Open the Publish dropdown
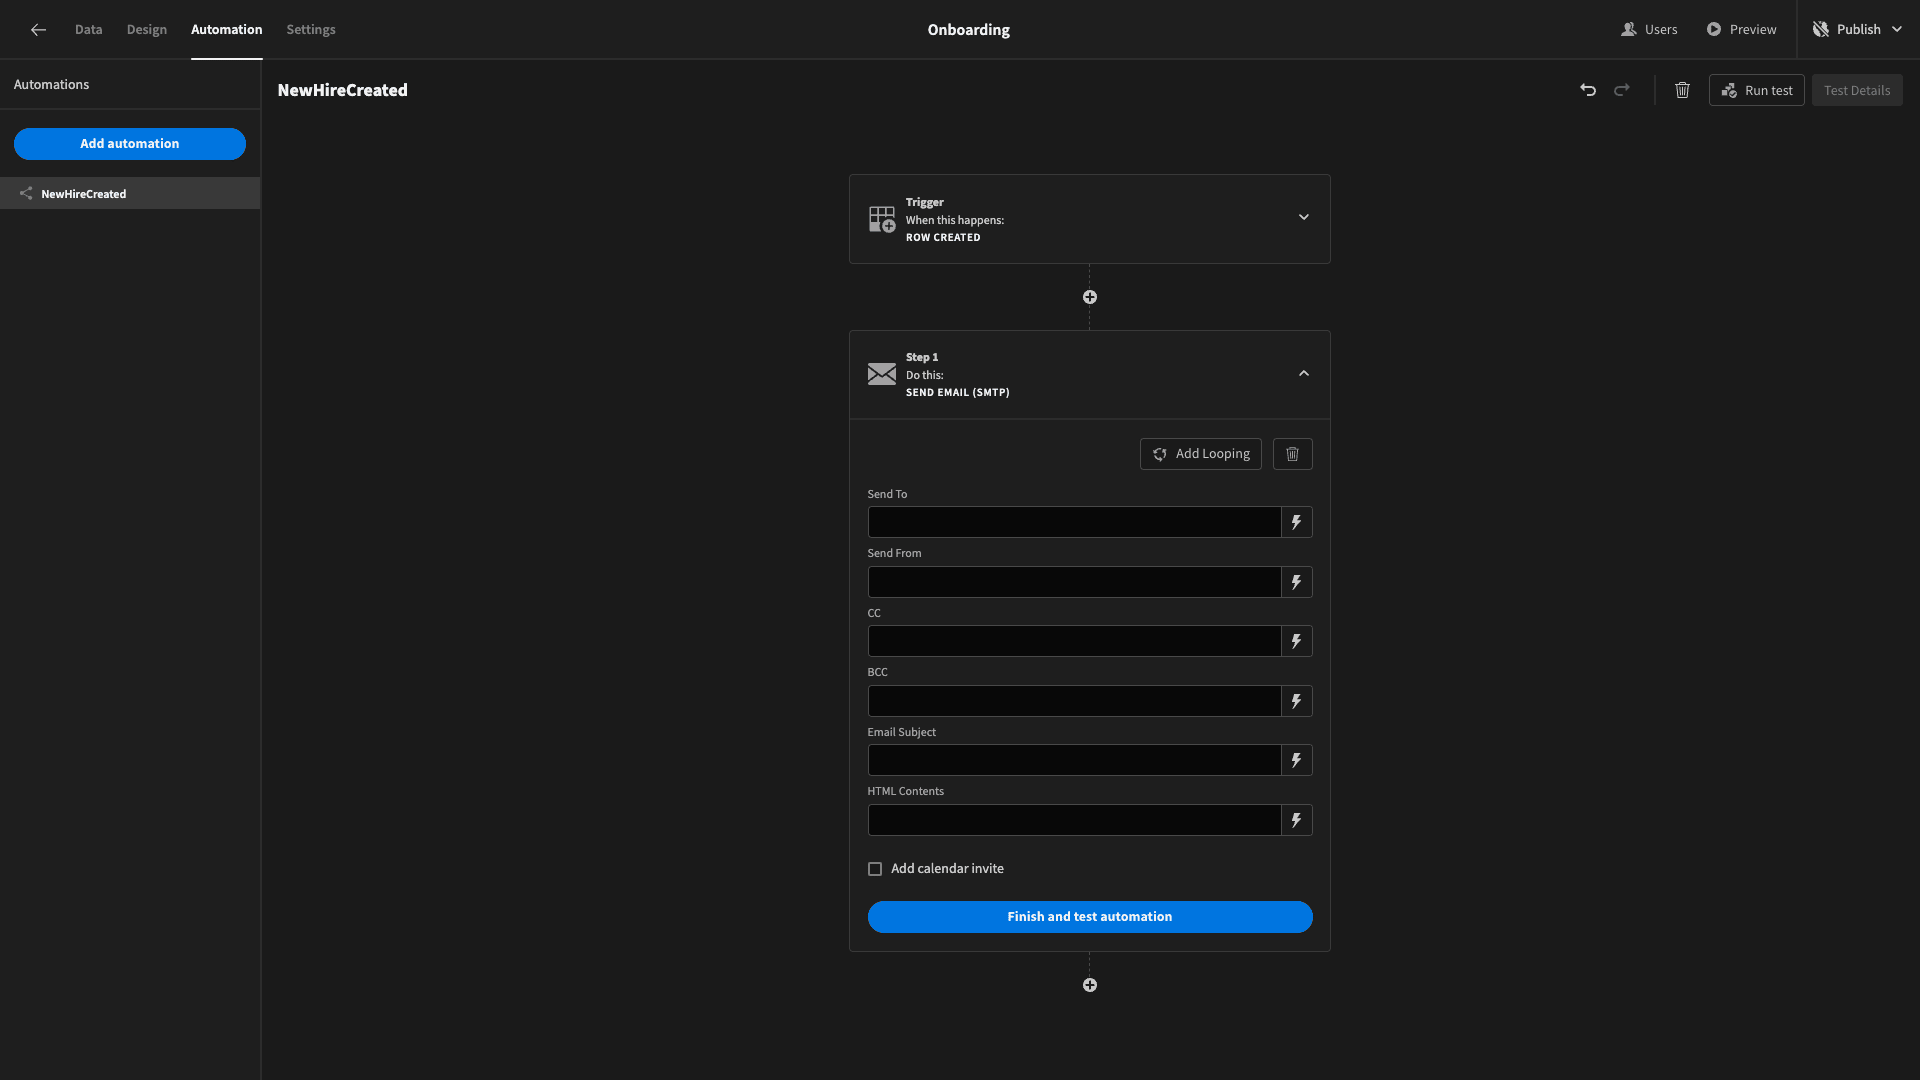Viewport: 1920px width, 1080px height. click(x=1858, y=30)
